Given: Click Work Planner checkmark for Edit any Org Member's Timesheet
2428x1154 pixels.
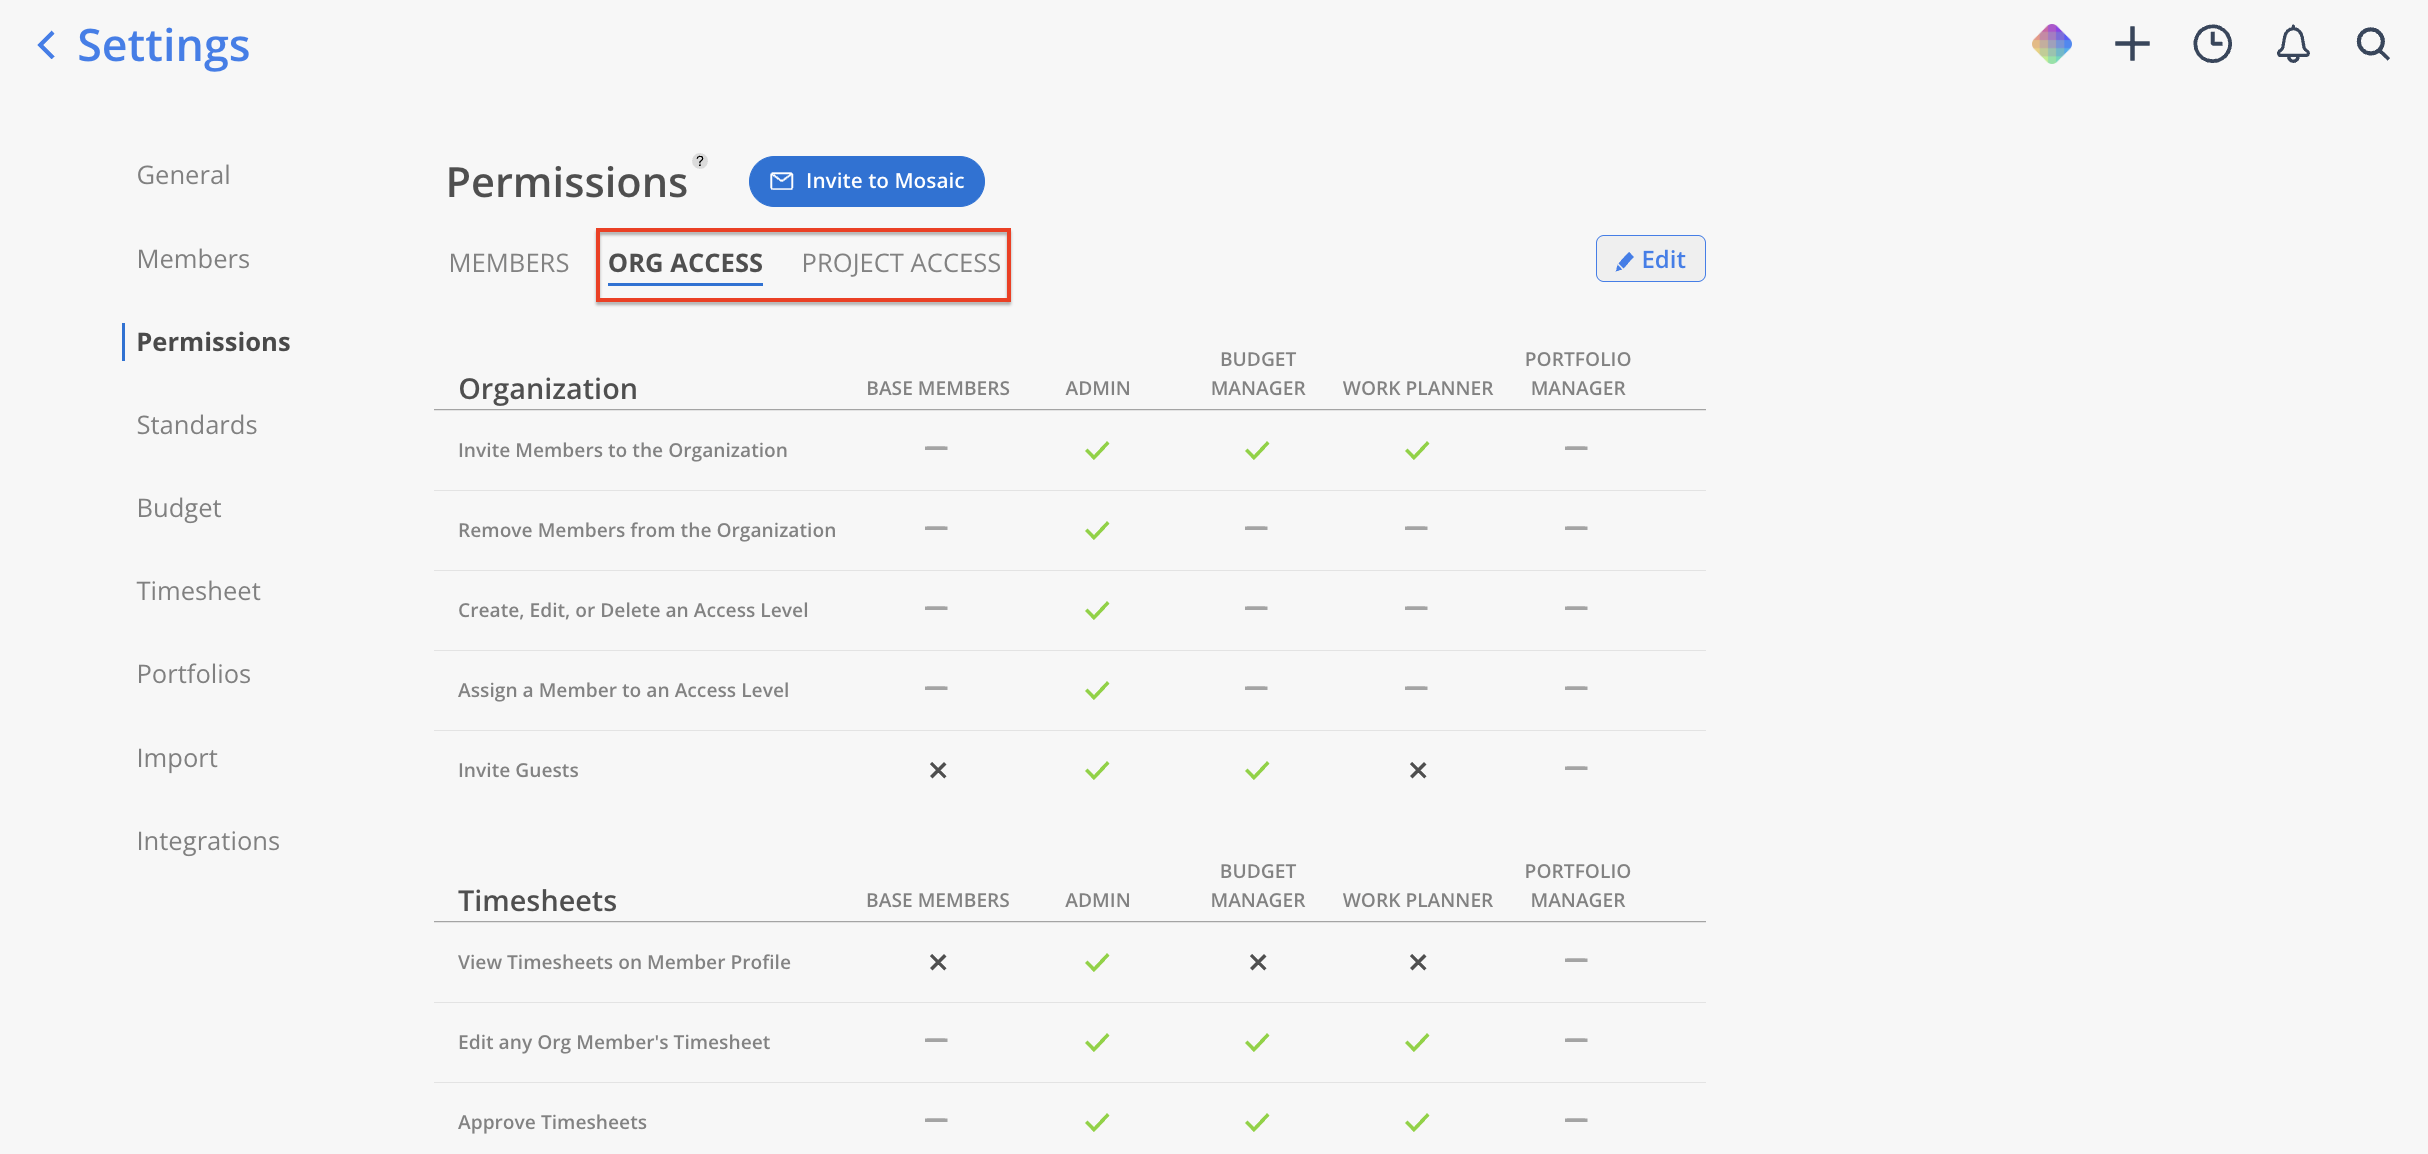Looking at the screenshot, I should tap(1417, 1042).
